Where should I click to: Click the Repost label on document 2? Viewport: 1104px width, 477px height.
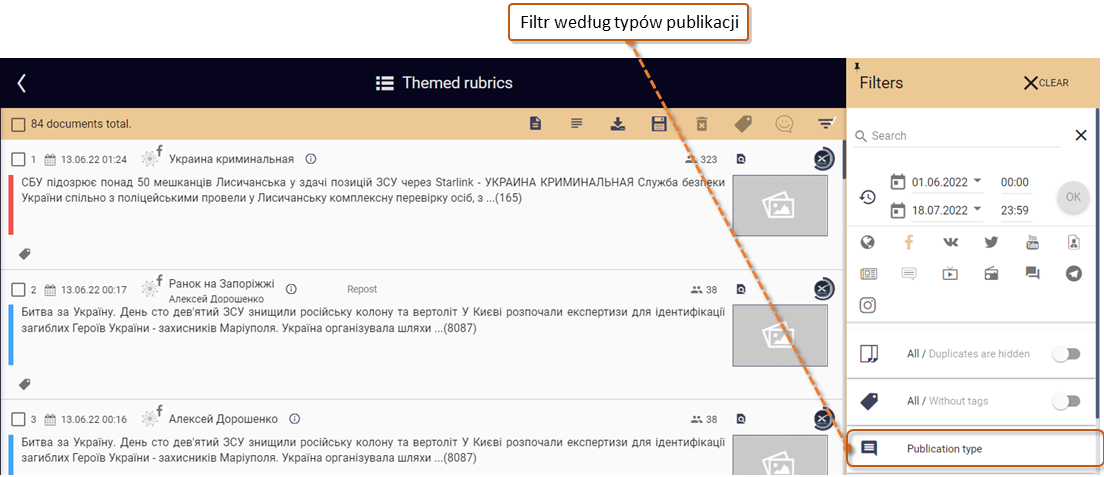[x=362, y=289]
